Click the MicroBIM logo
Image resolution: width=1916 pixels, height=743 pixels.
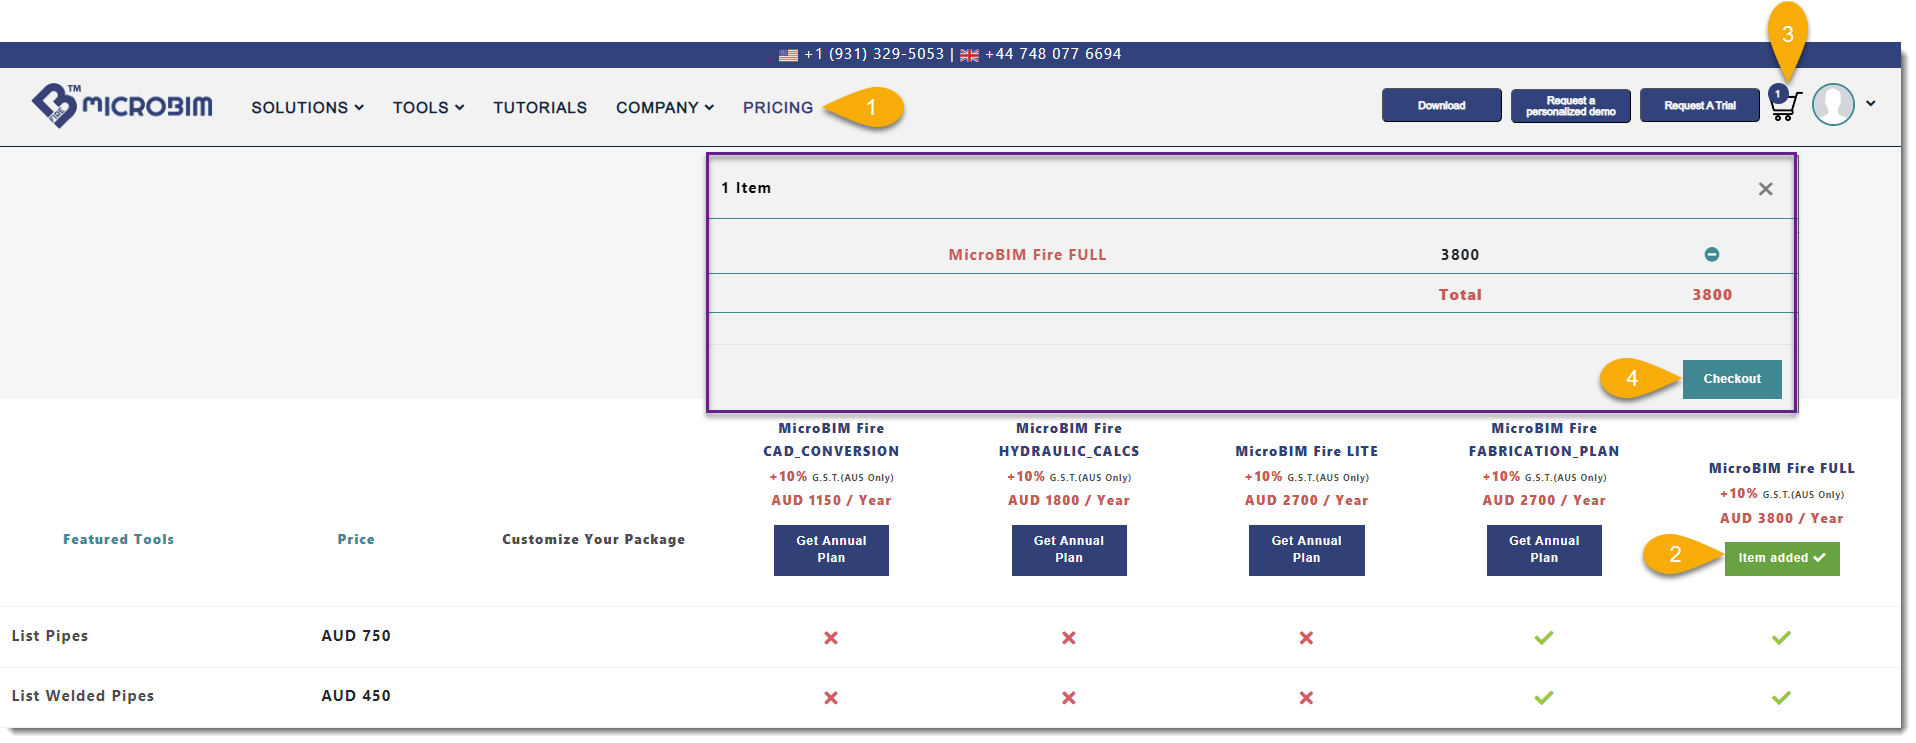(x=122, y=105)
